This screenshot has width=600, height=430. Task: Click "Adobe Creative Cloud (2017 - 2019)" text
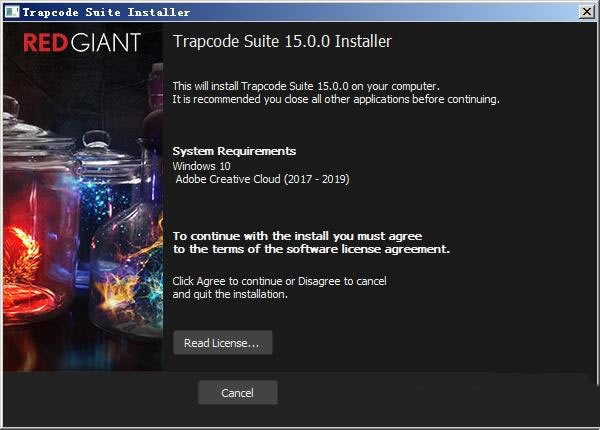point(262,179)
